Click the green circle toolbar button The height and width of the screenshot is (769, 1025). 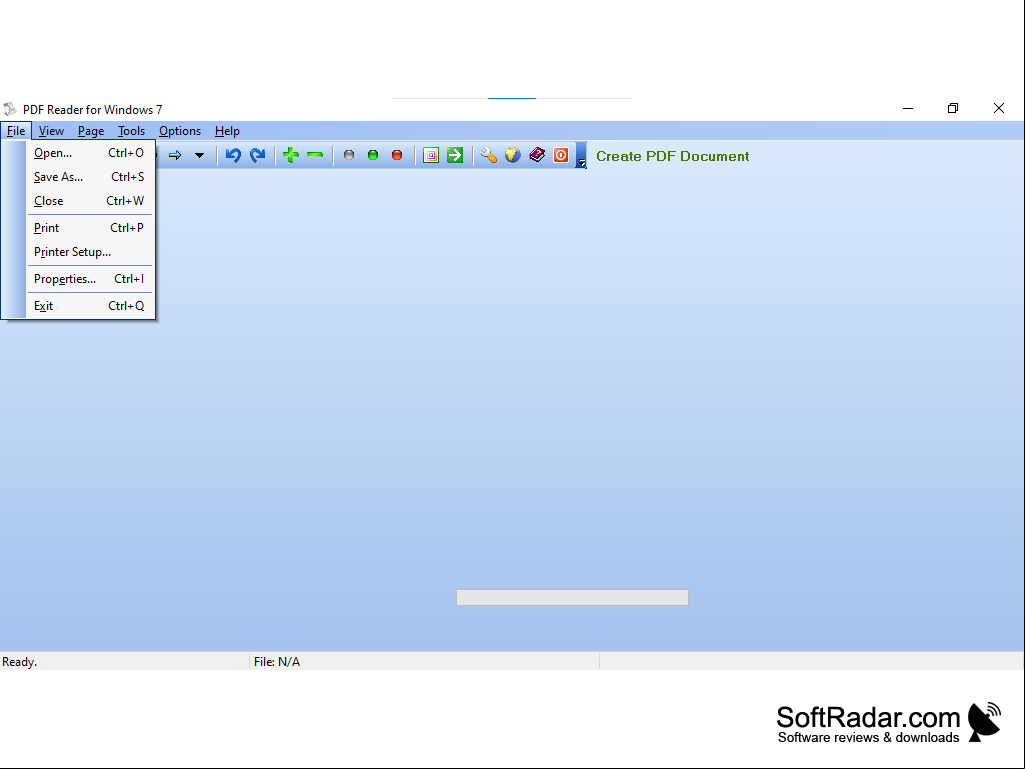[373, 155]
